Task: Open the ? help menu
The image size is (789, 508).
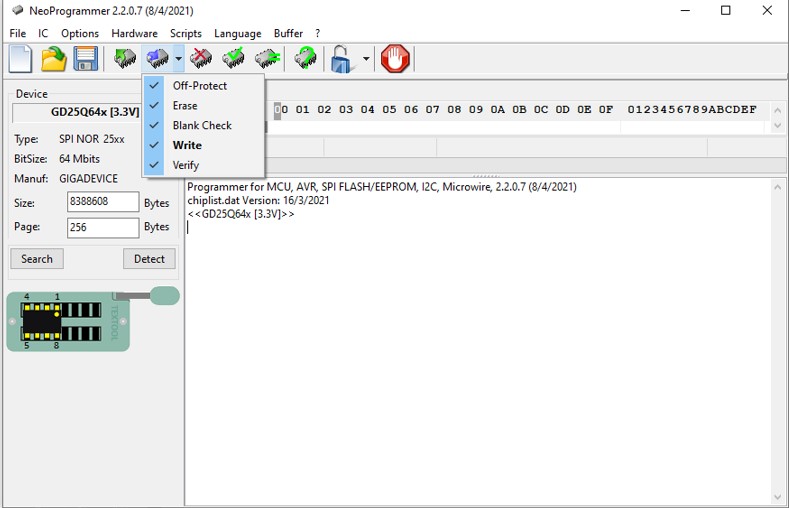Action: [318, 34]
